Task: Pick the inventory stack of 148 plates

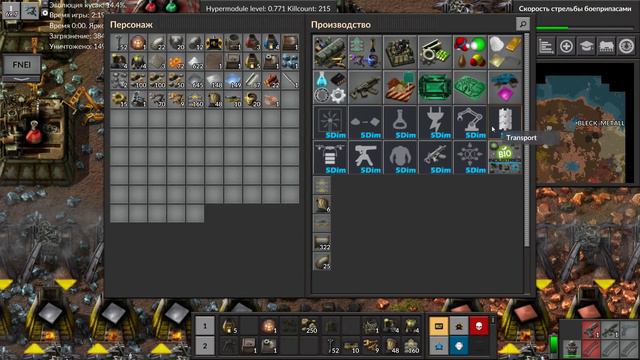Action: tap(214, 80)
